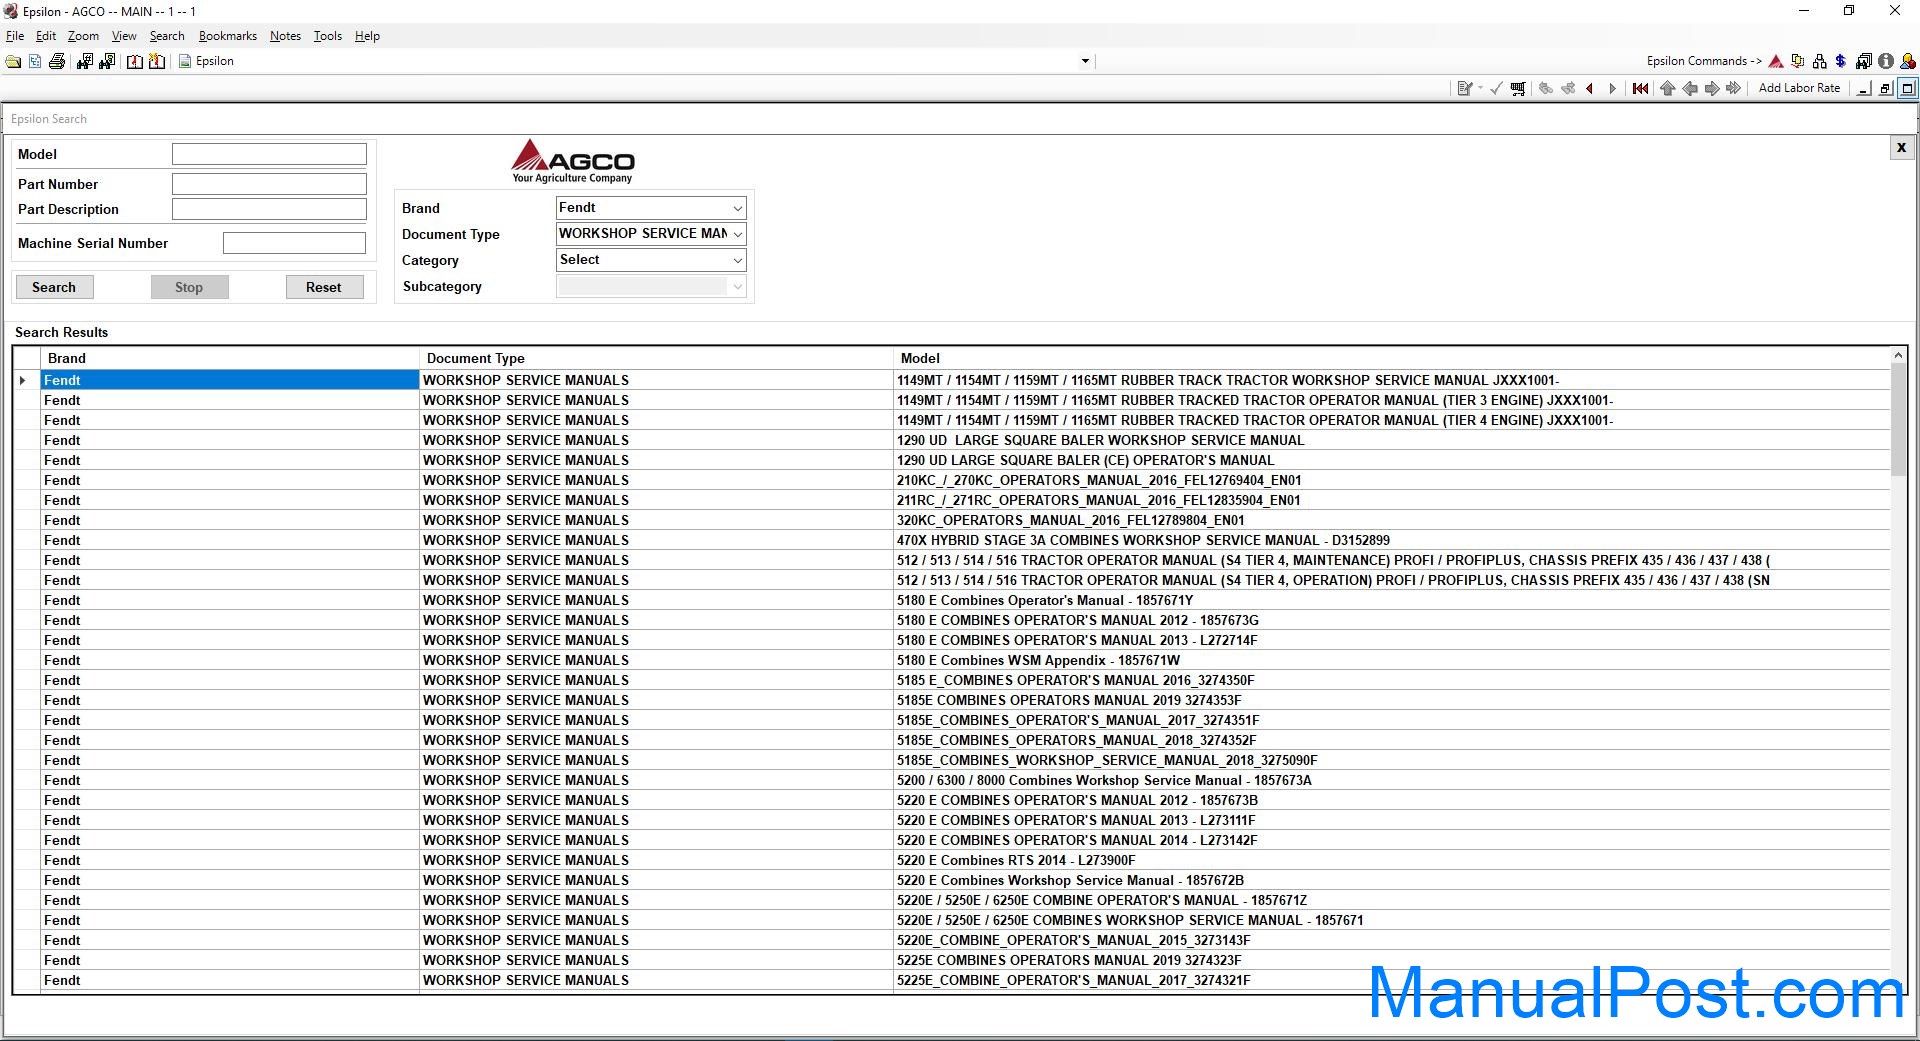Click the checkmark toolbar icon

click(x=1496, y=88)
